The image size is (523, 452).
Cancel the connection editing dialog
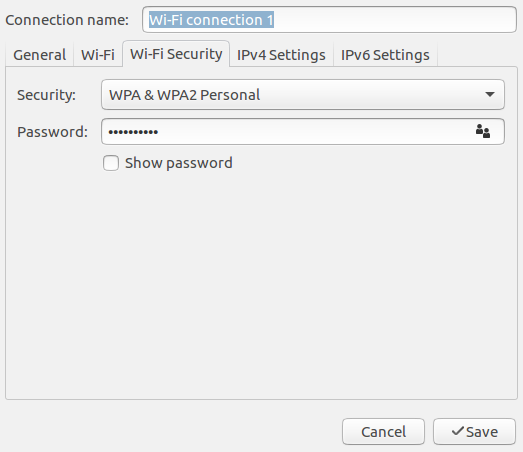(x=383, y=432)
